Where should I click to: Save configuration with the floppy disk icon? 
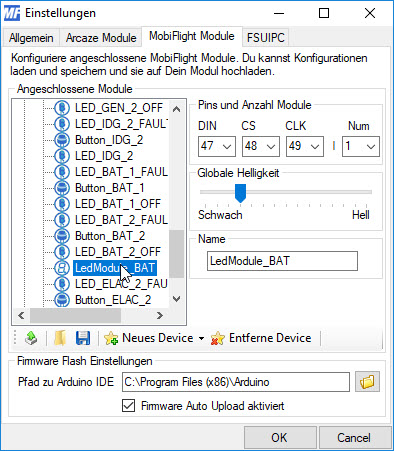(83, 338)
